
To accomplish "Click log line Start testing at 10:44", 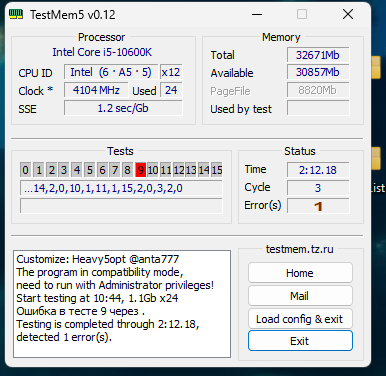I will pyautogui.click(x=97, y=298).
